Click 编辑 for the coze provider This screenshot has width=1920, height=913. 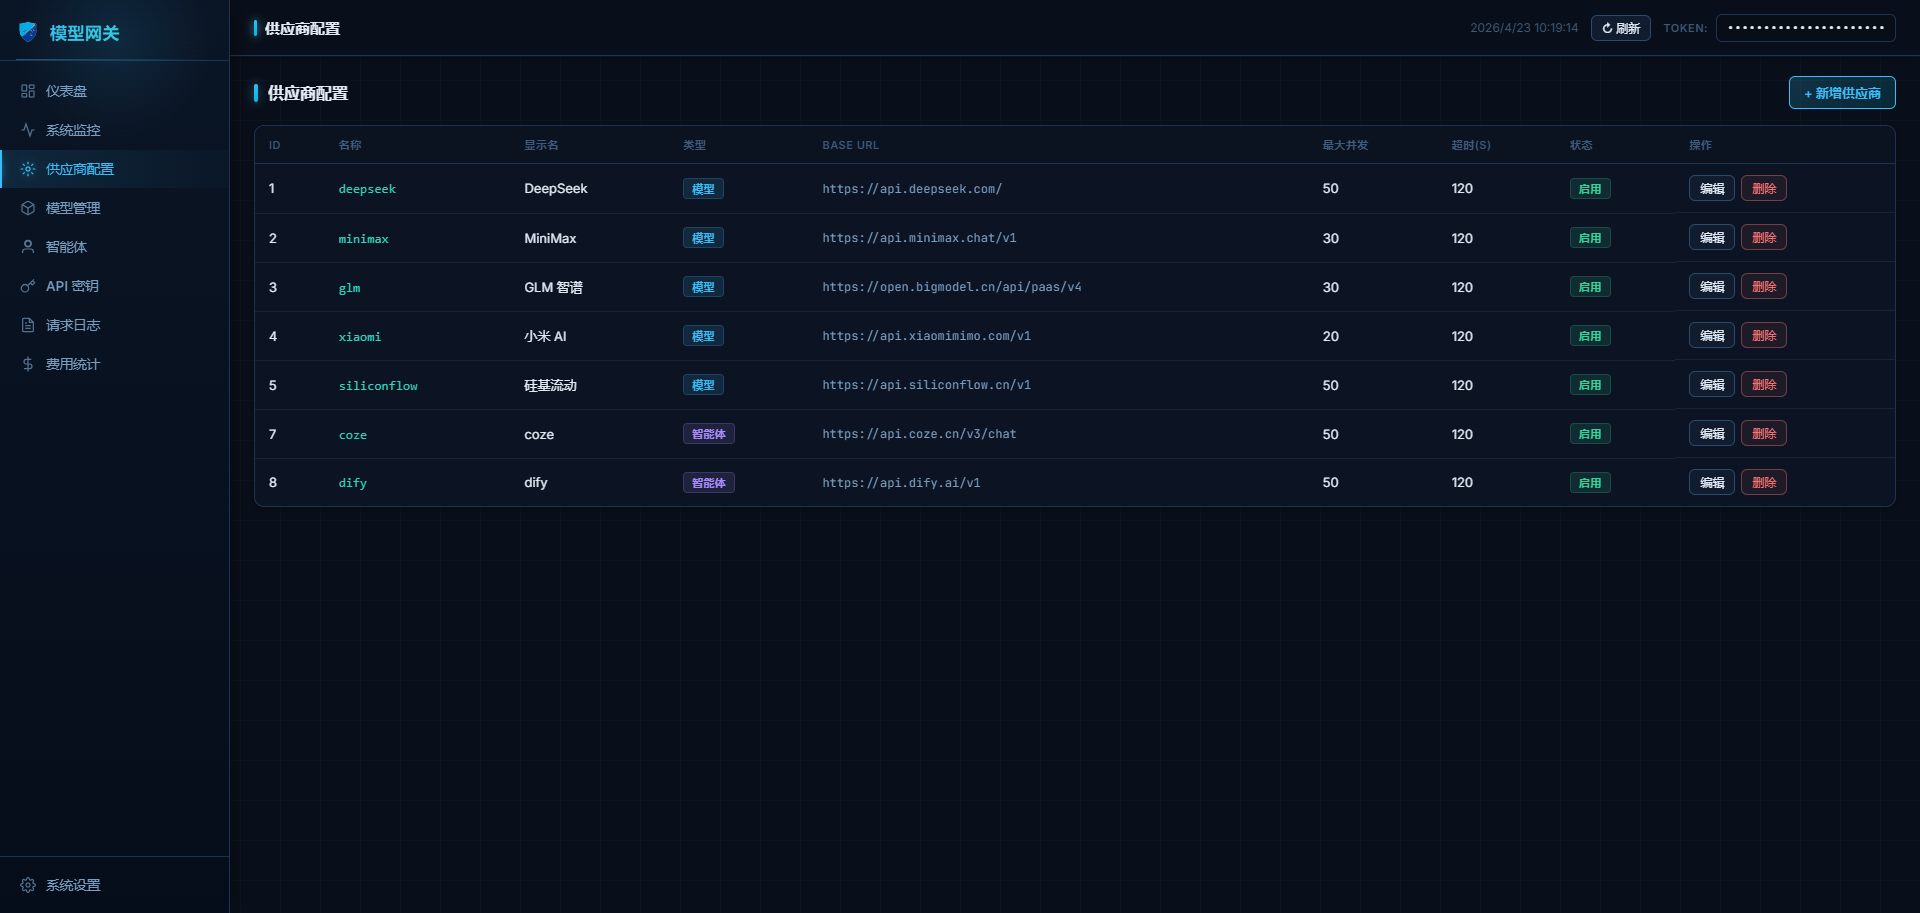(1711, 434)
